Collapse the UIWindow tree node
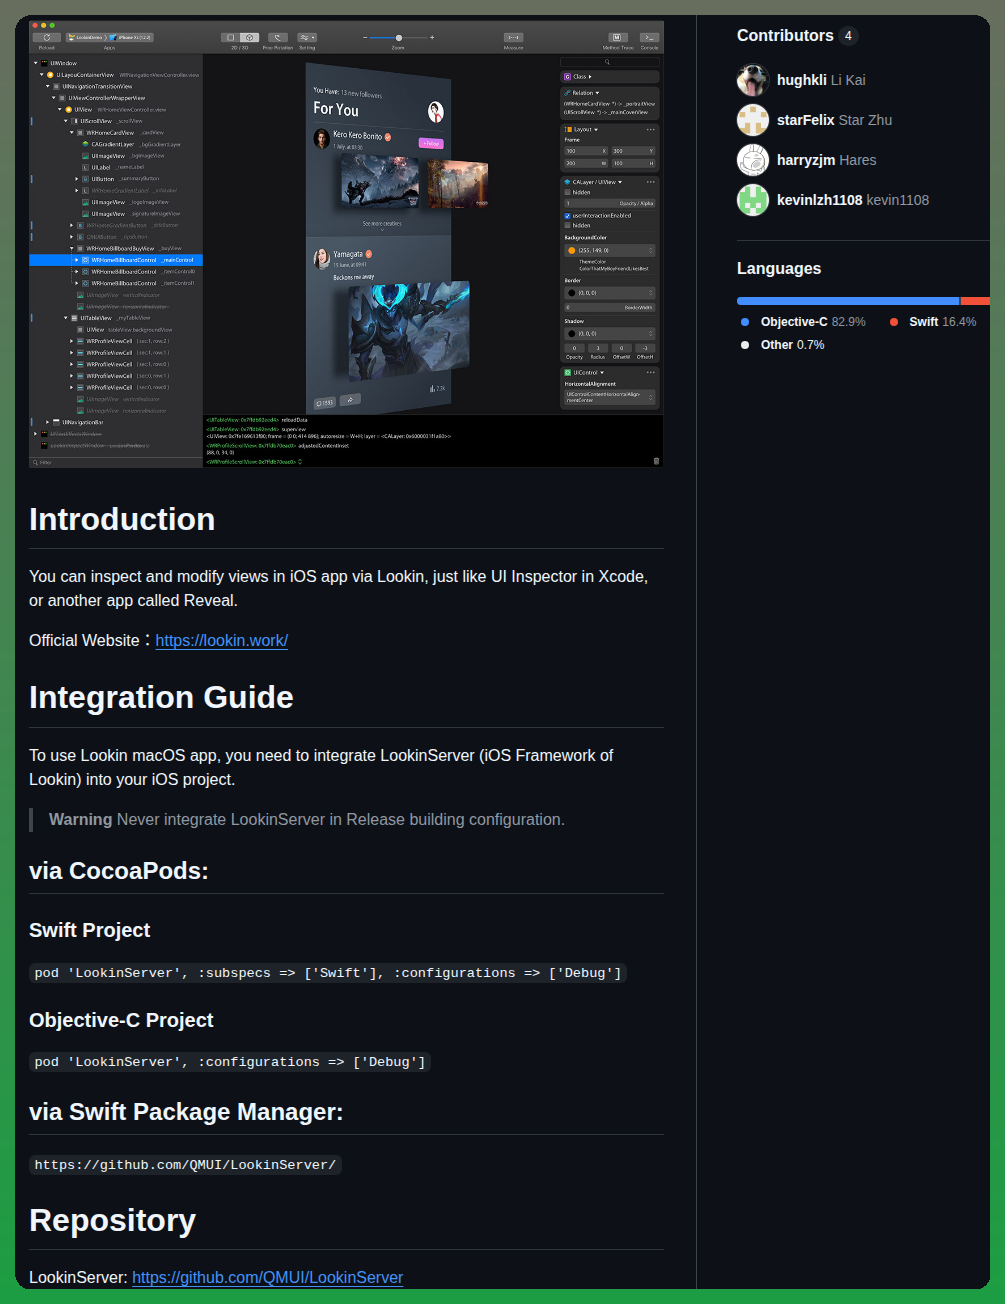Viewport: 1005px width, 1304px height. click(36, 63)
